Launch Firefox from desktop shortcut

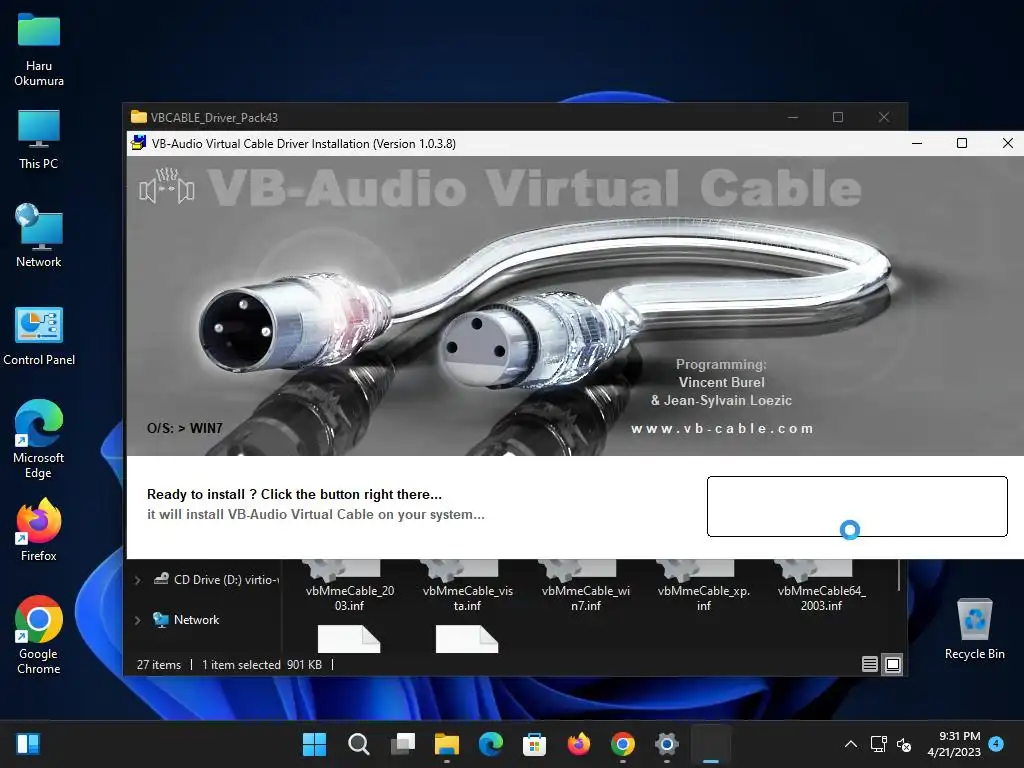39,530
